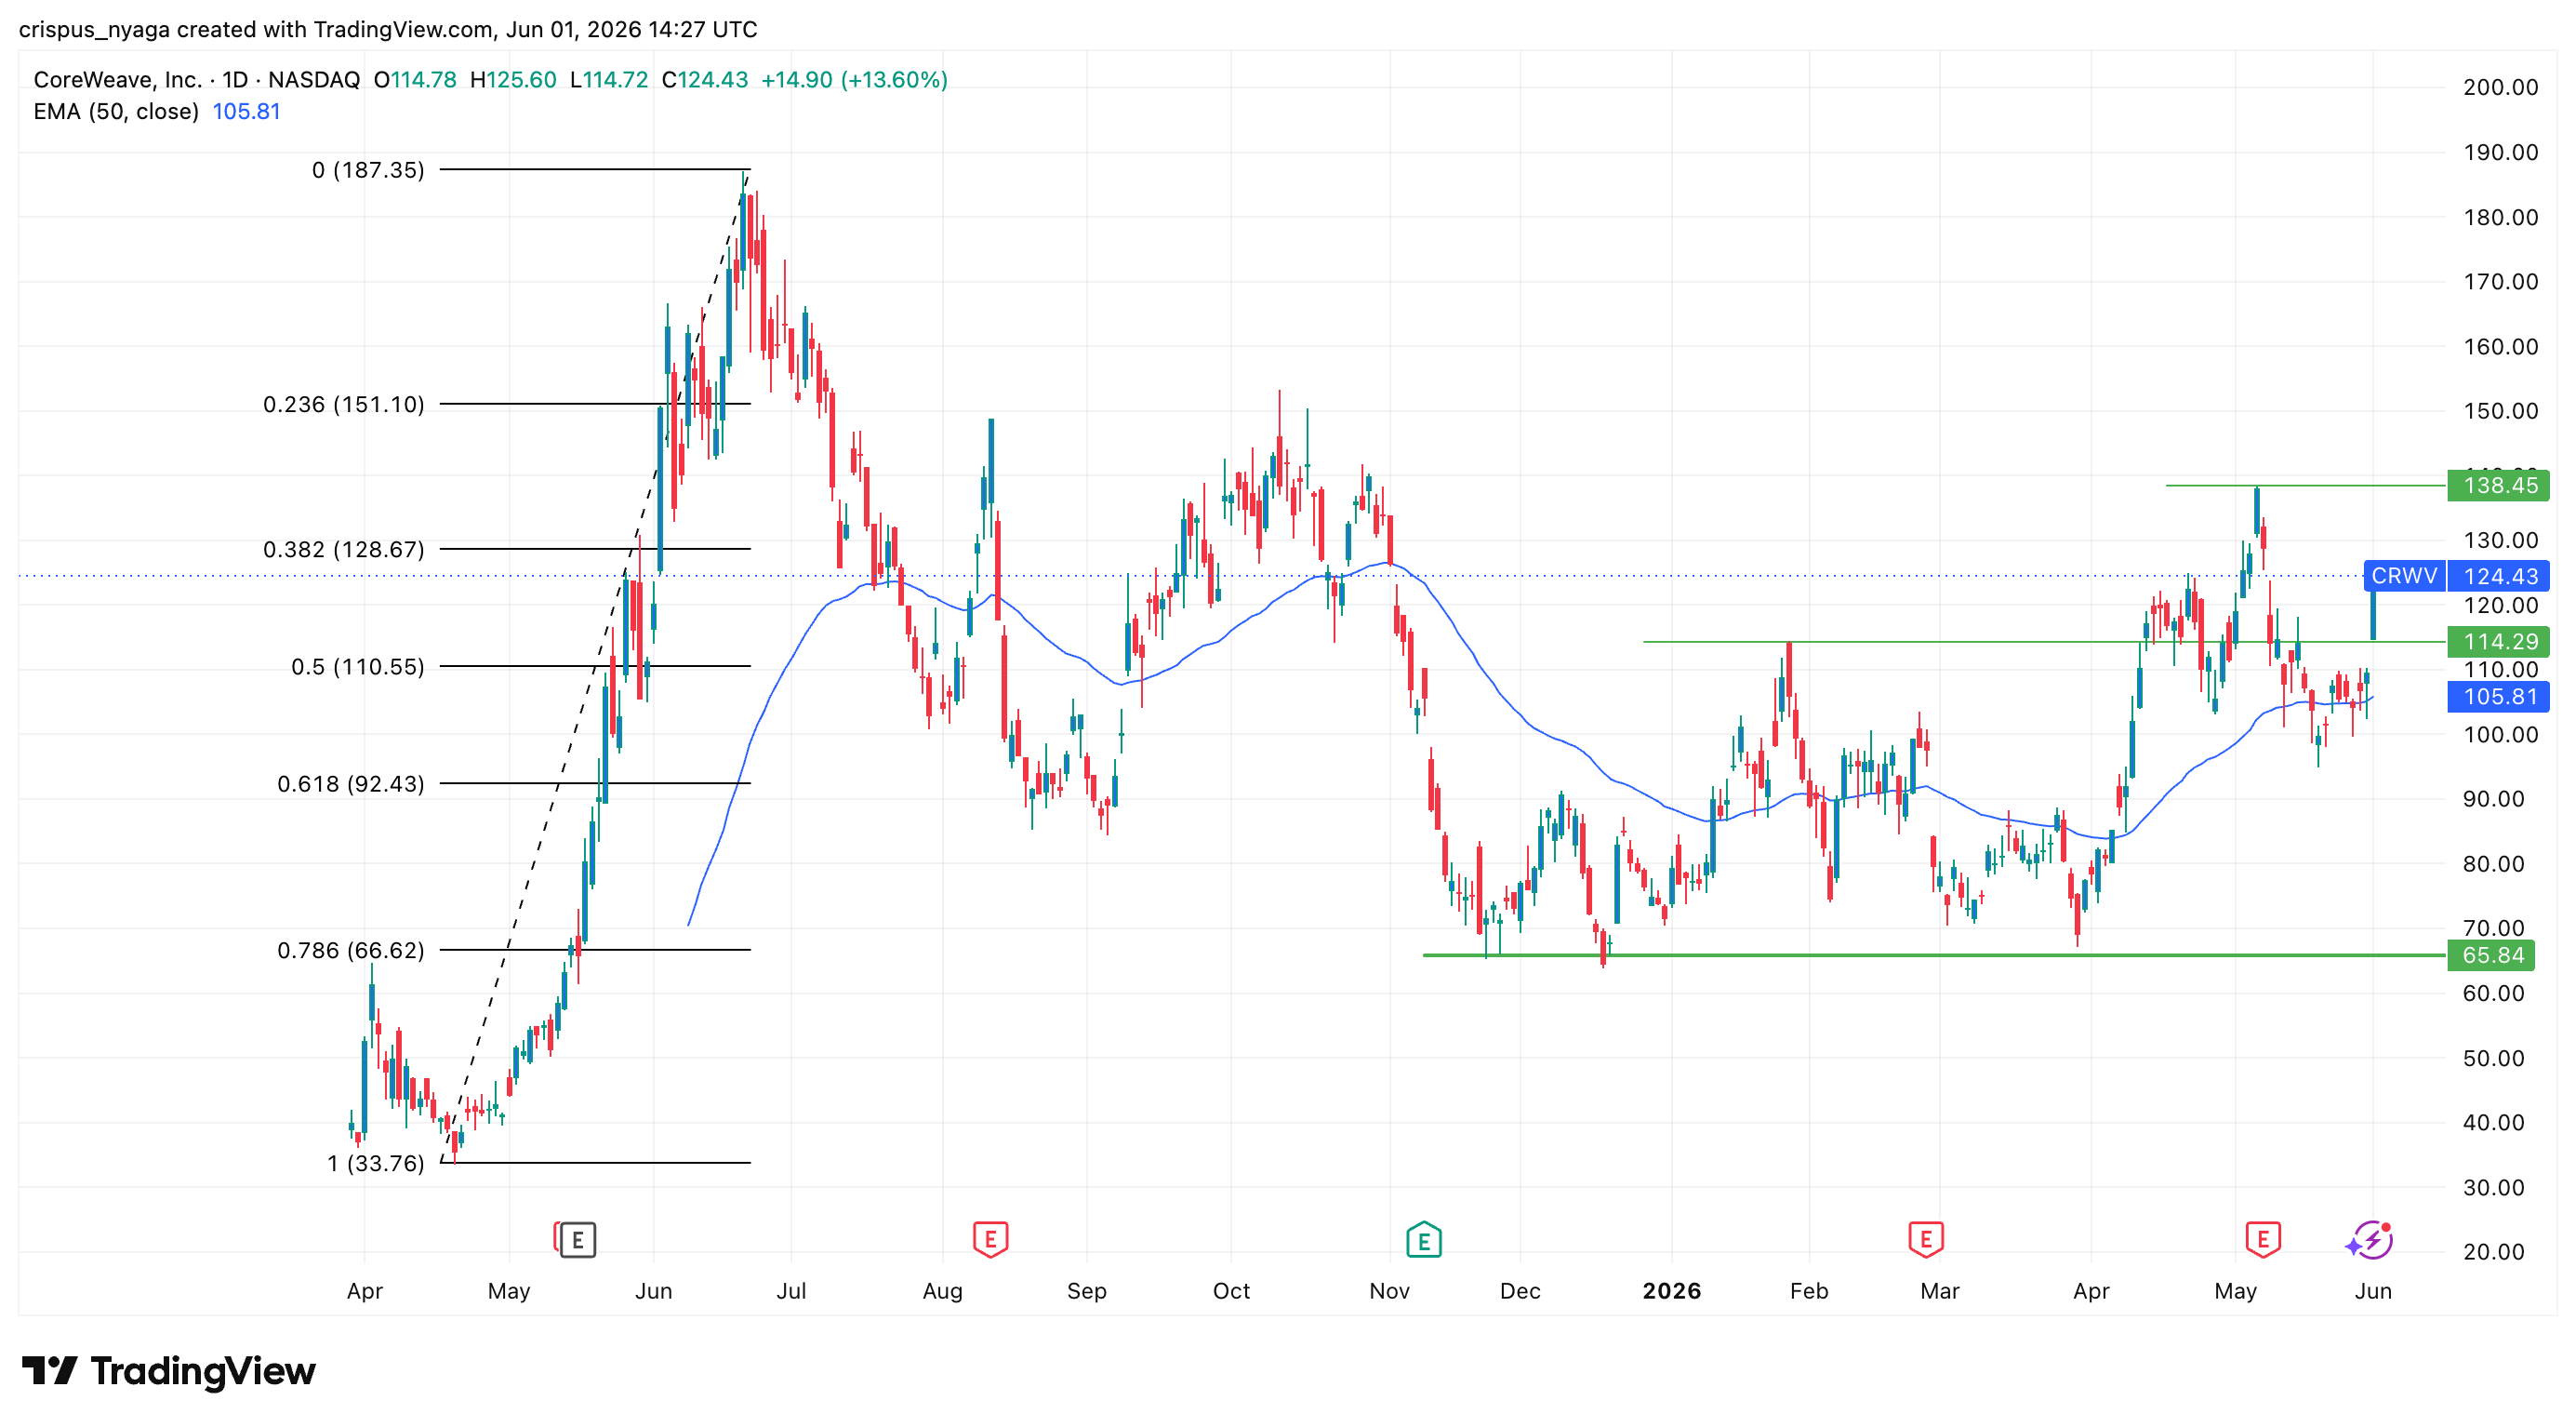Click the green 114.29 price label

(x=2498, y=642)
